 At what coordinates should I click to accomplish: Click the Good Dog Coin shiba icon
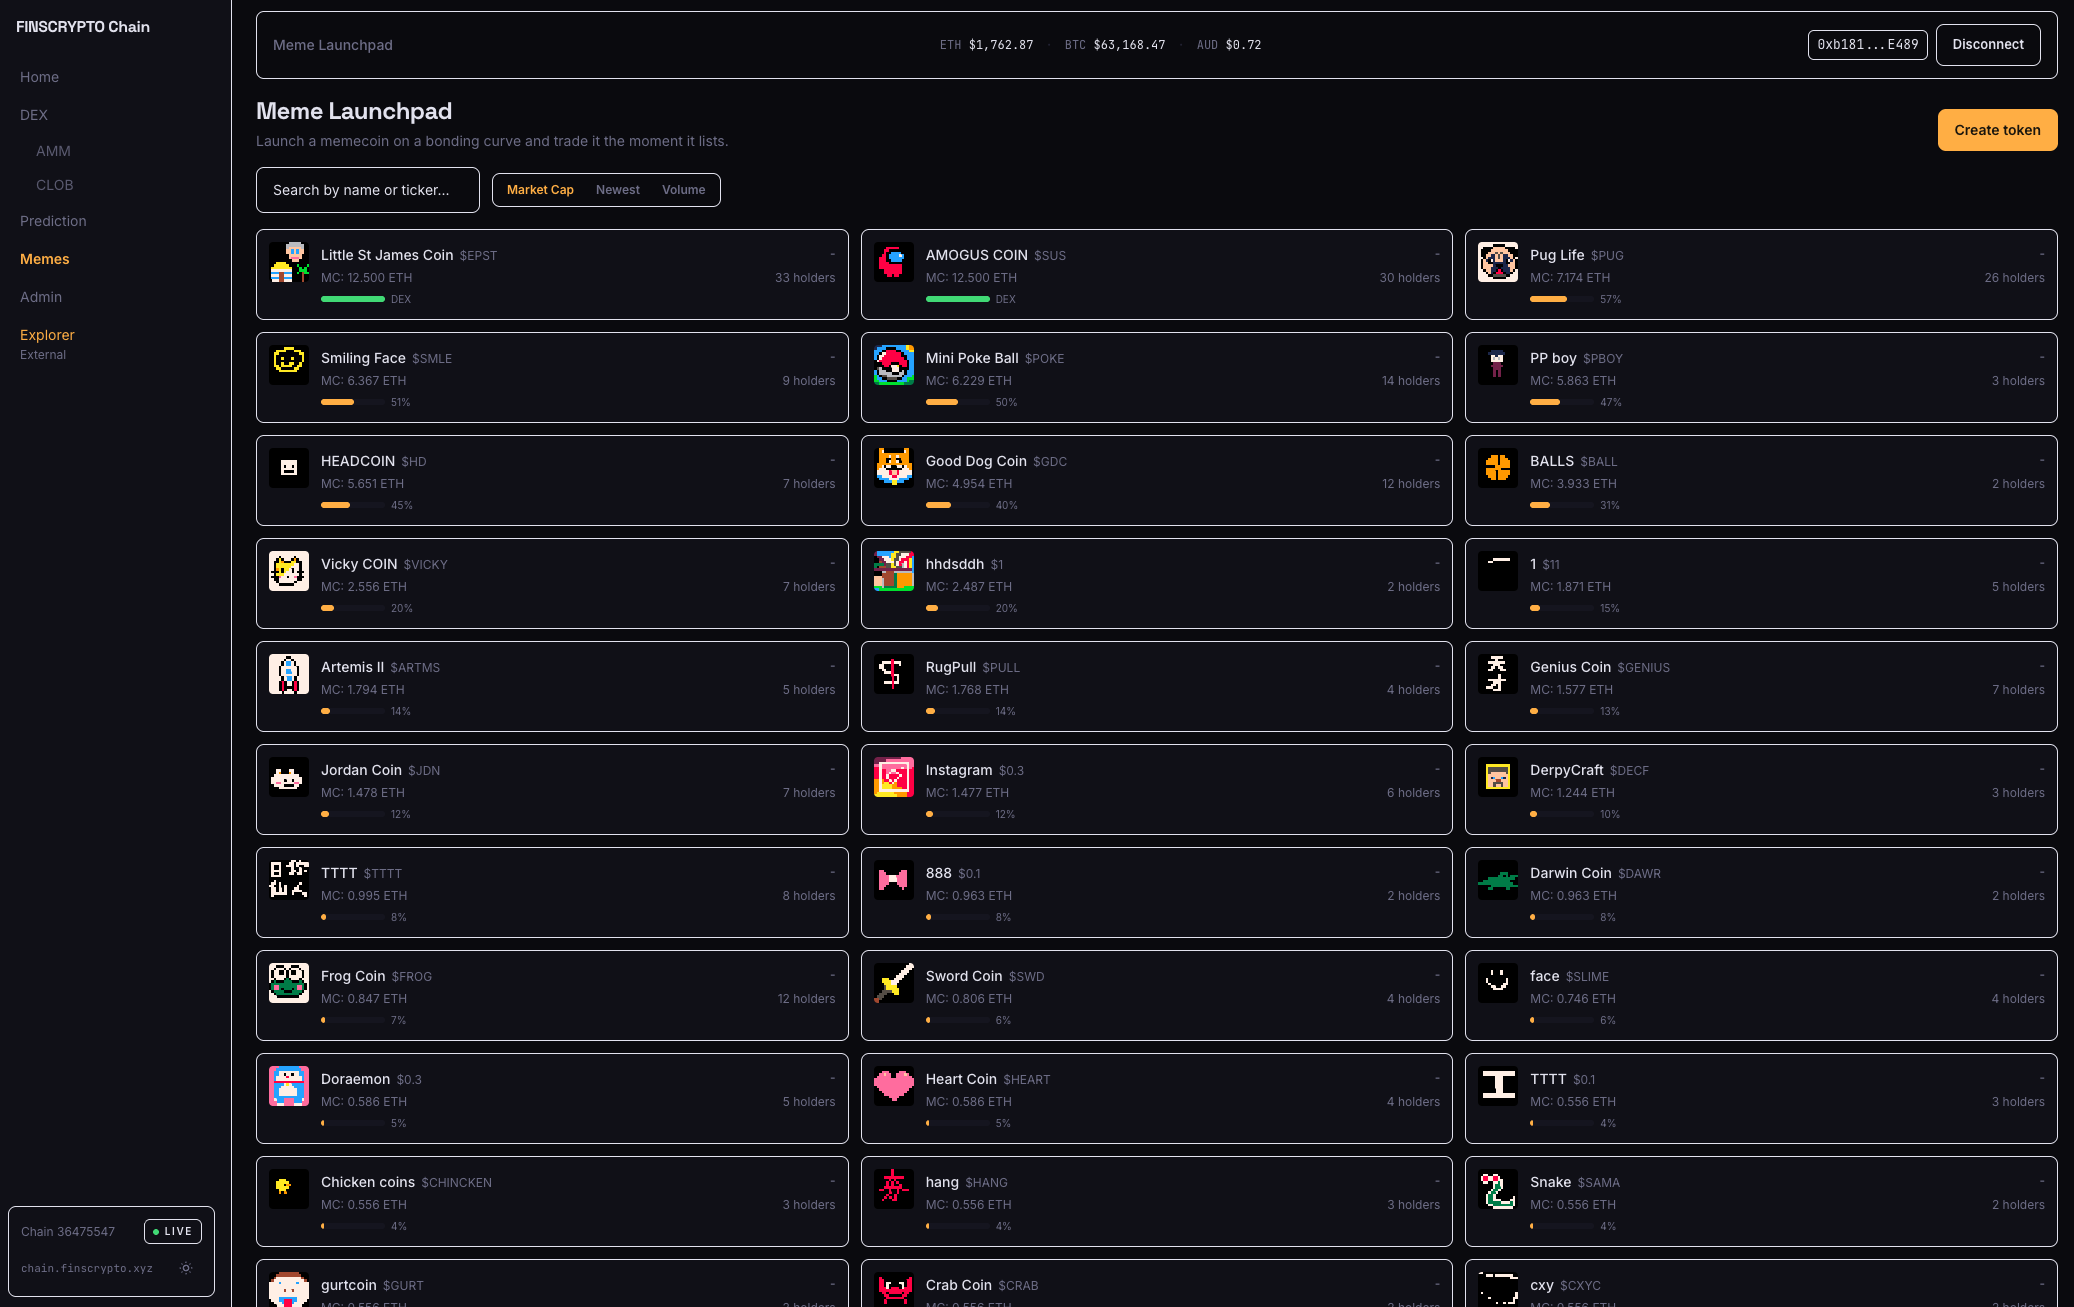coord(893,468)
